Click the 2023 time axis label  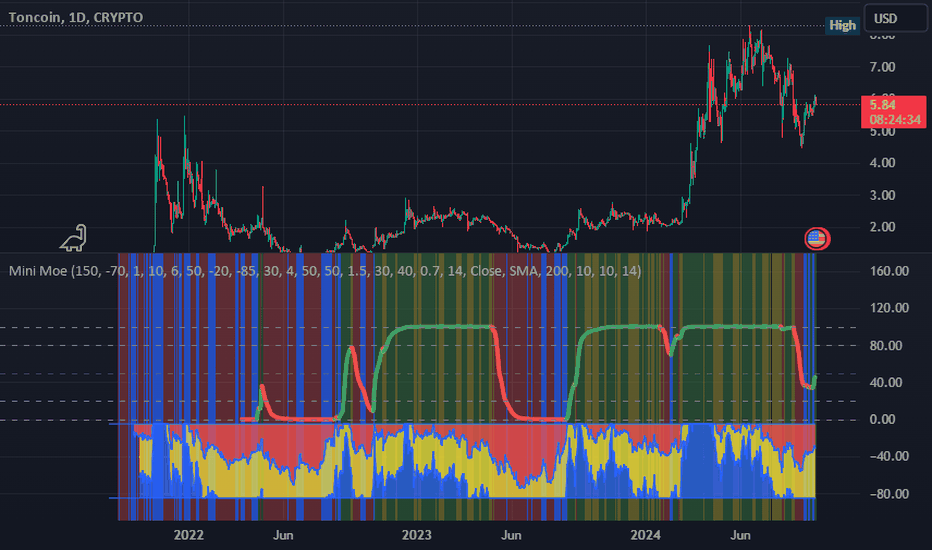[x=417, y=535]
